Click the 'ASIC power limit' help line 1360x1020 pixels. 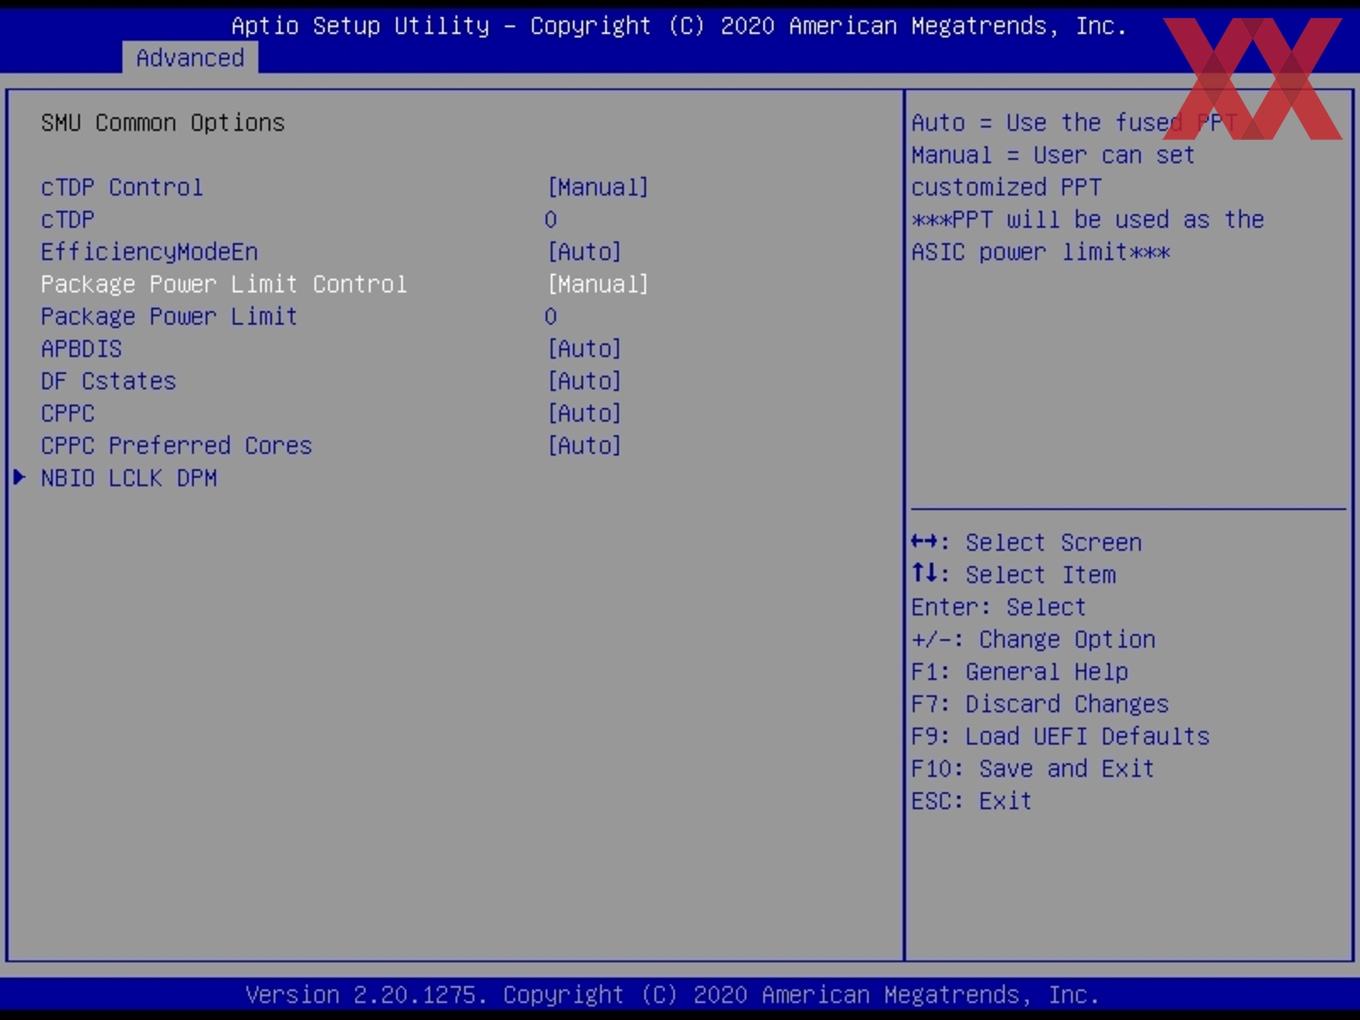[x=1041, y=252]
